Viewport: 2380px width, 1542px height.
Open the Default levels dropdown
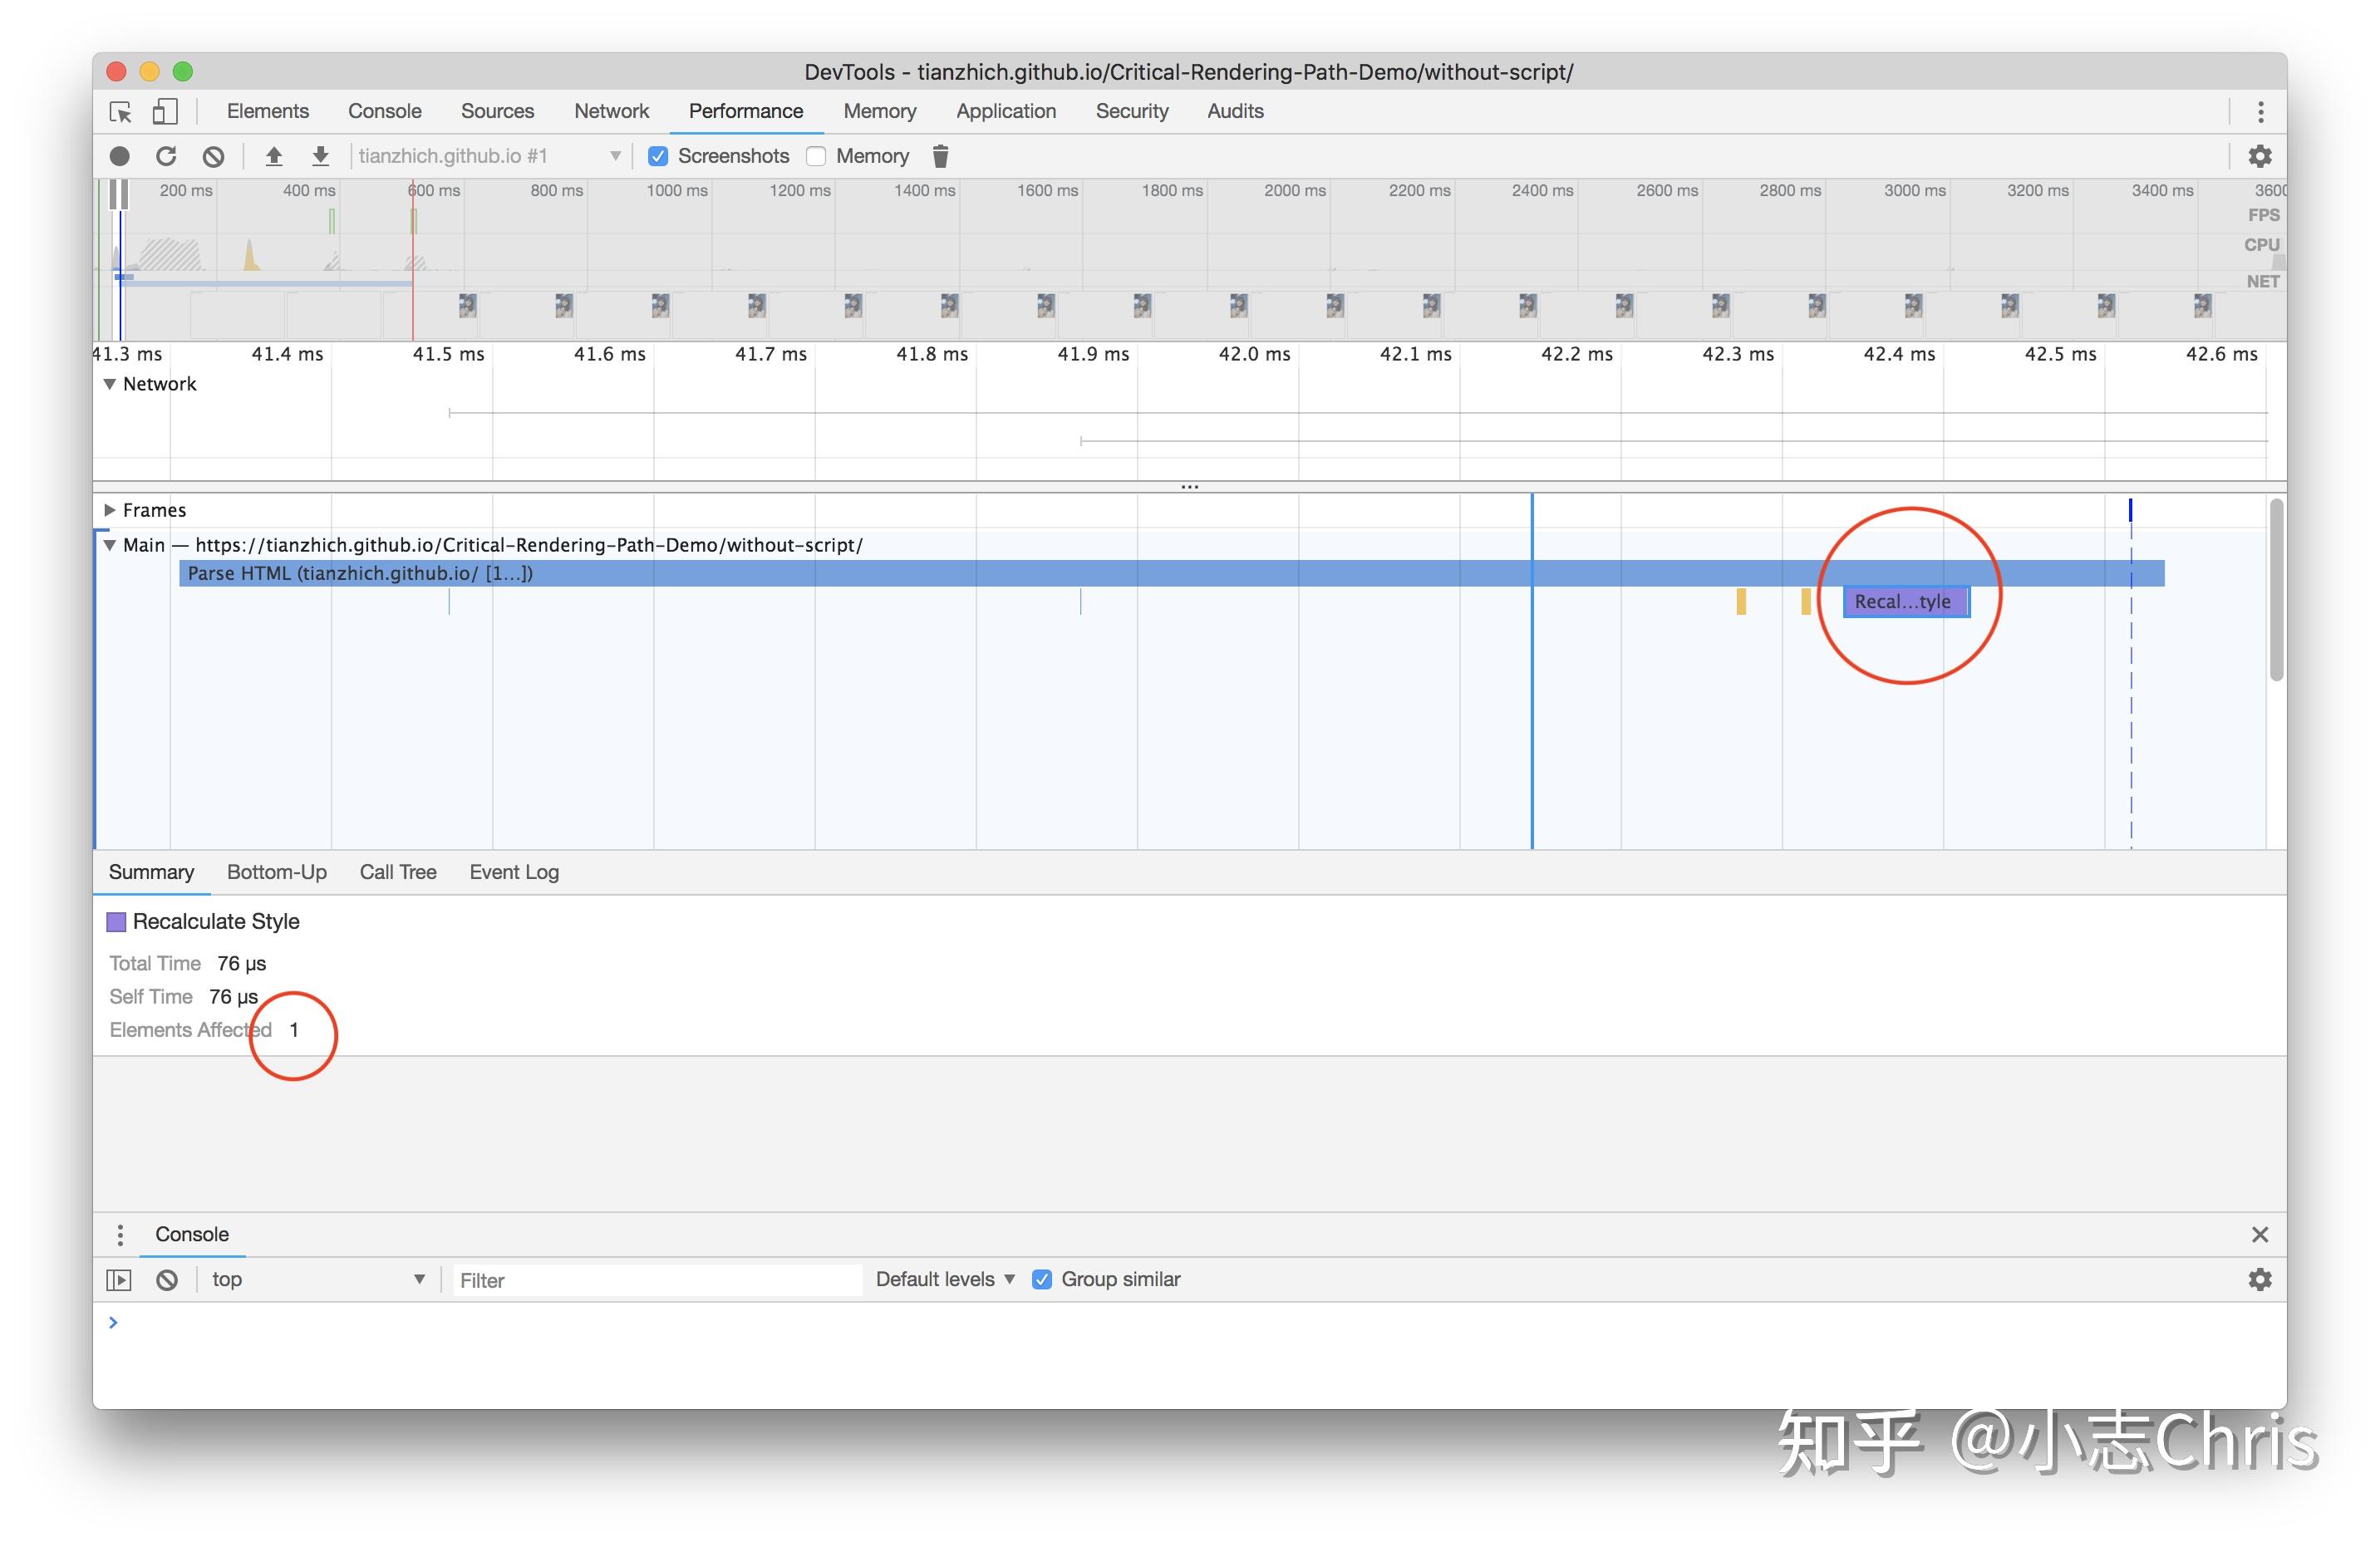[x=945, y=1279]
